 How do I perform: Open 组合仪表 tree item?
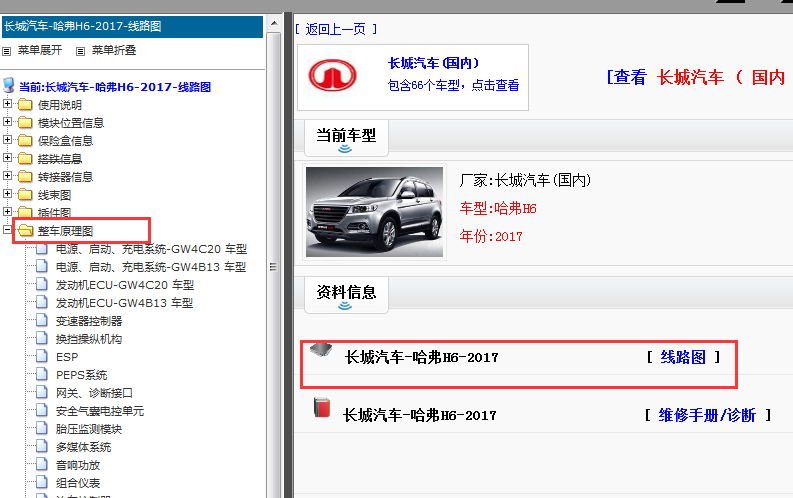coord(78,483)
